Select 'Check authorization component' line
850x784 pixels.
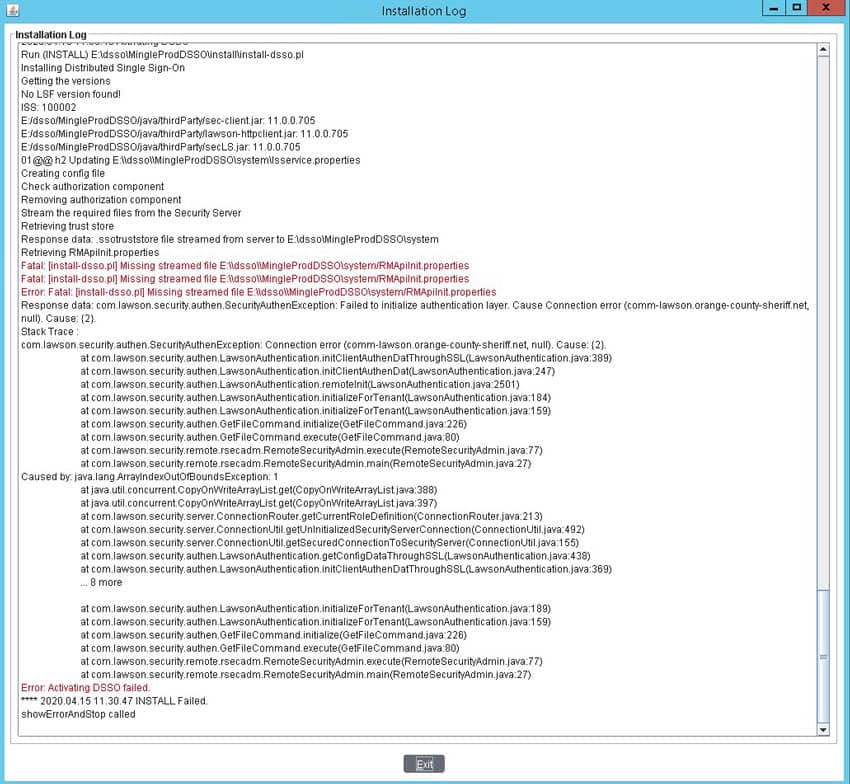92,187
